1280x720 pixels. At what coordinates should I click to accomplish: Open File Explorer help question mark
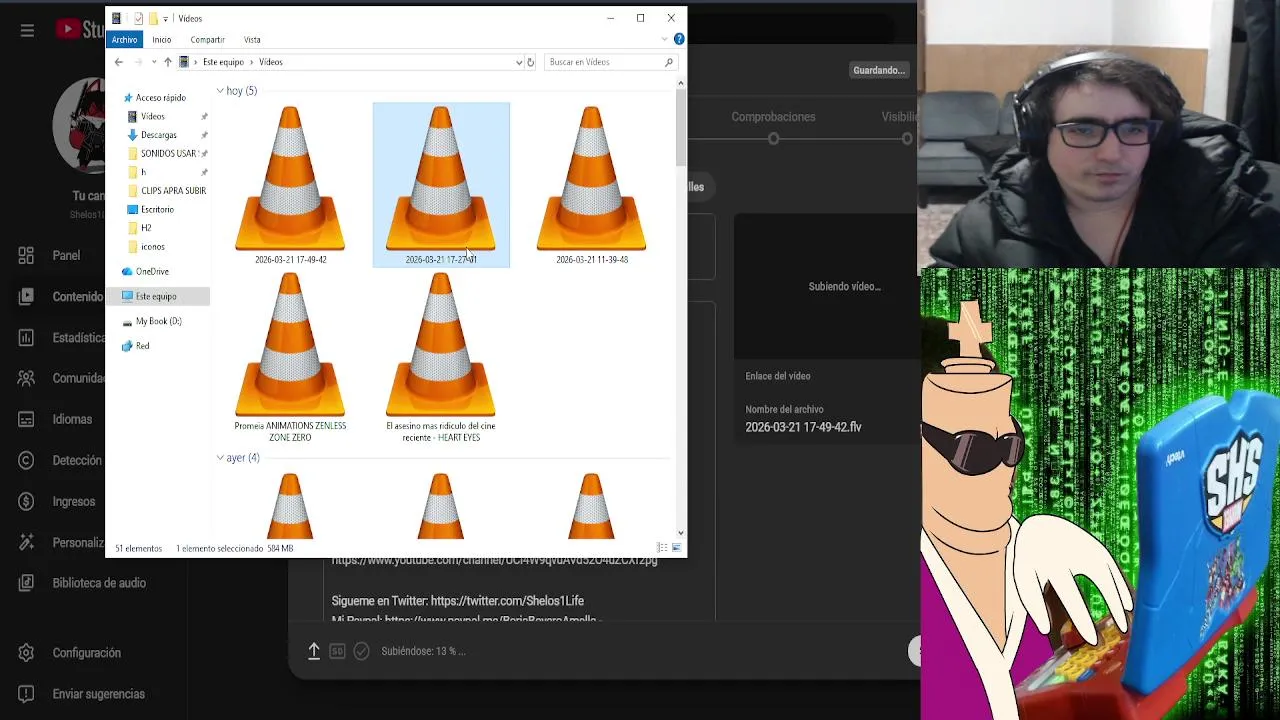pyautogui.click(x=679, y=39)
